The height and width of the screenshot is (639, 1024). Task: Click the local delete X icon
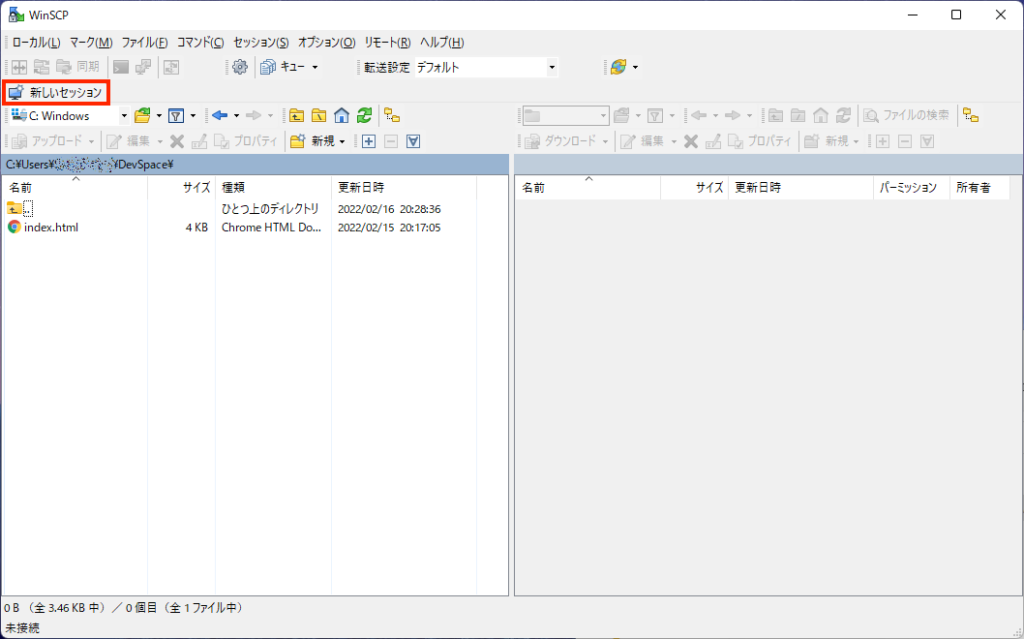177,141
